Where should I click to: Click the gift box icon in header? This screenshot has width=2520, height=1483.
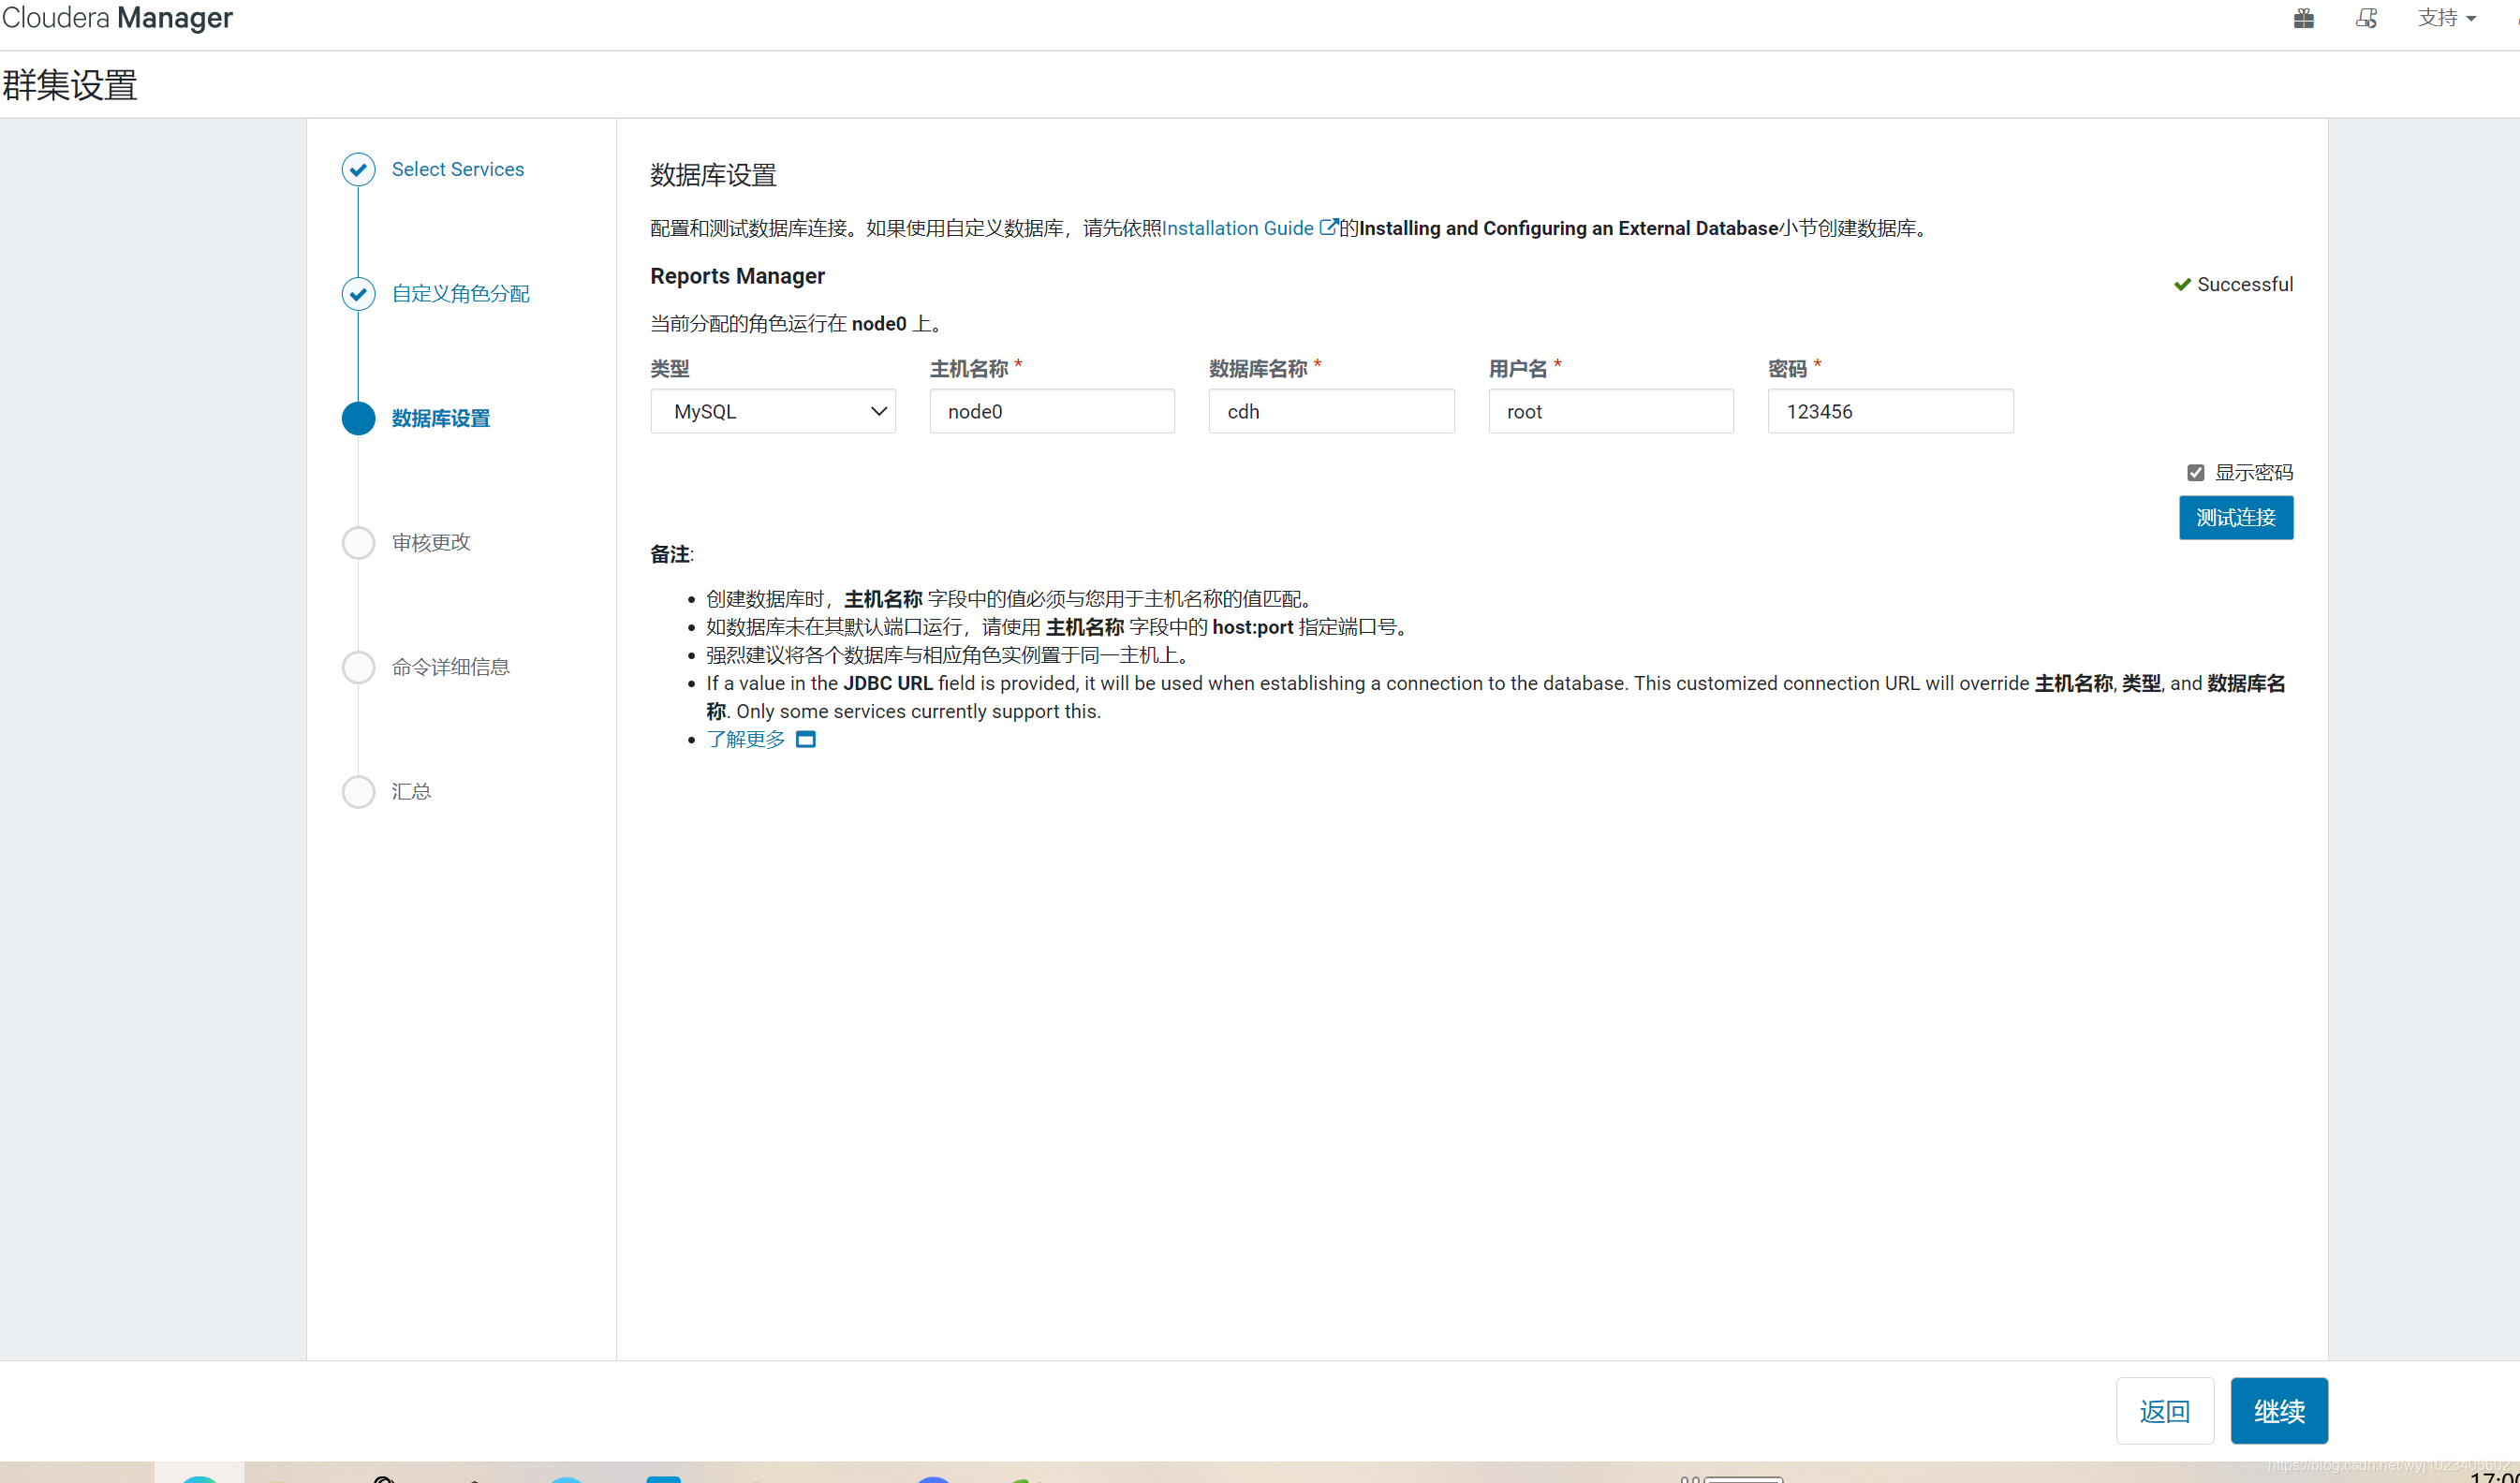click(2303, 18)
